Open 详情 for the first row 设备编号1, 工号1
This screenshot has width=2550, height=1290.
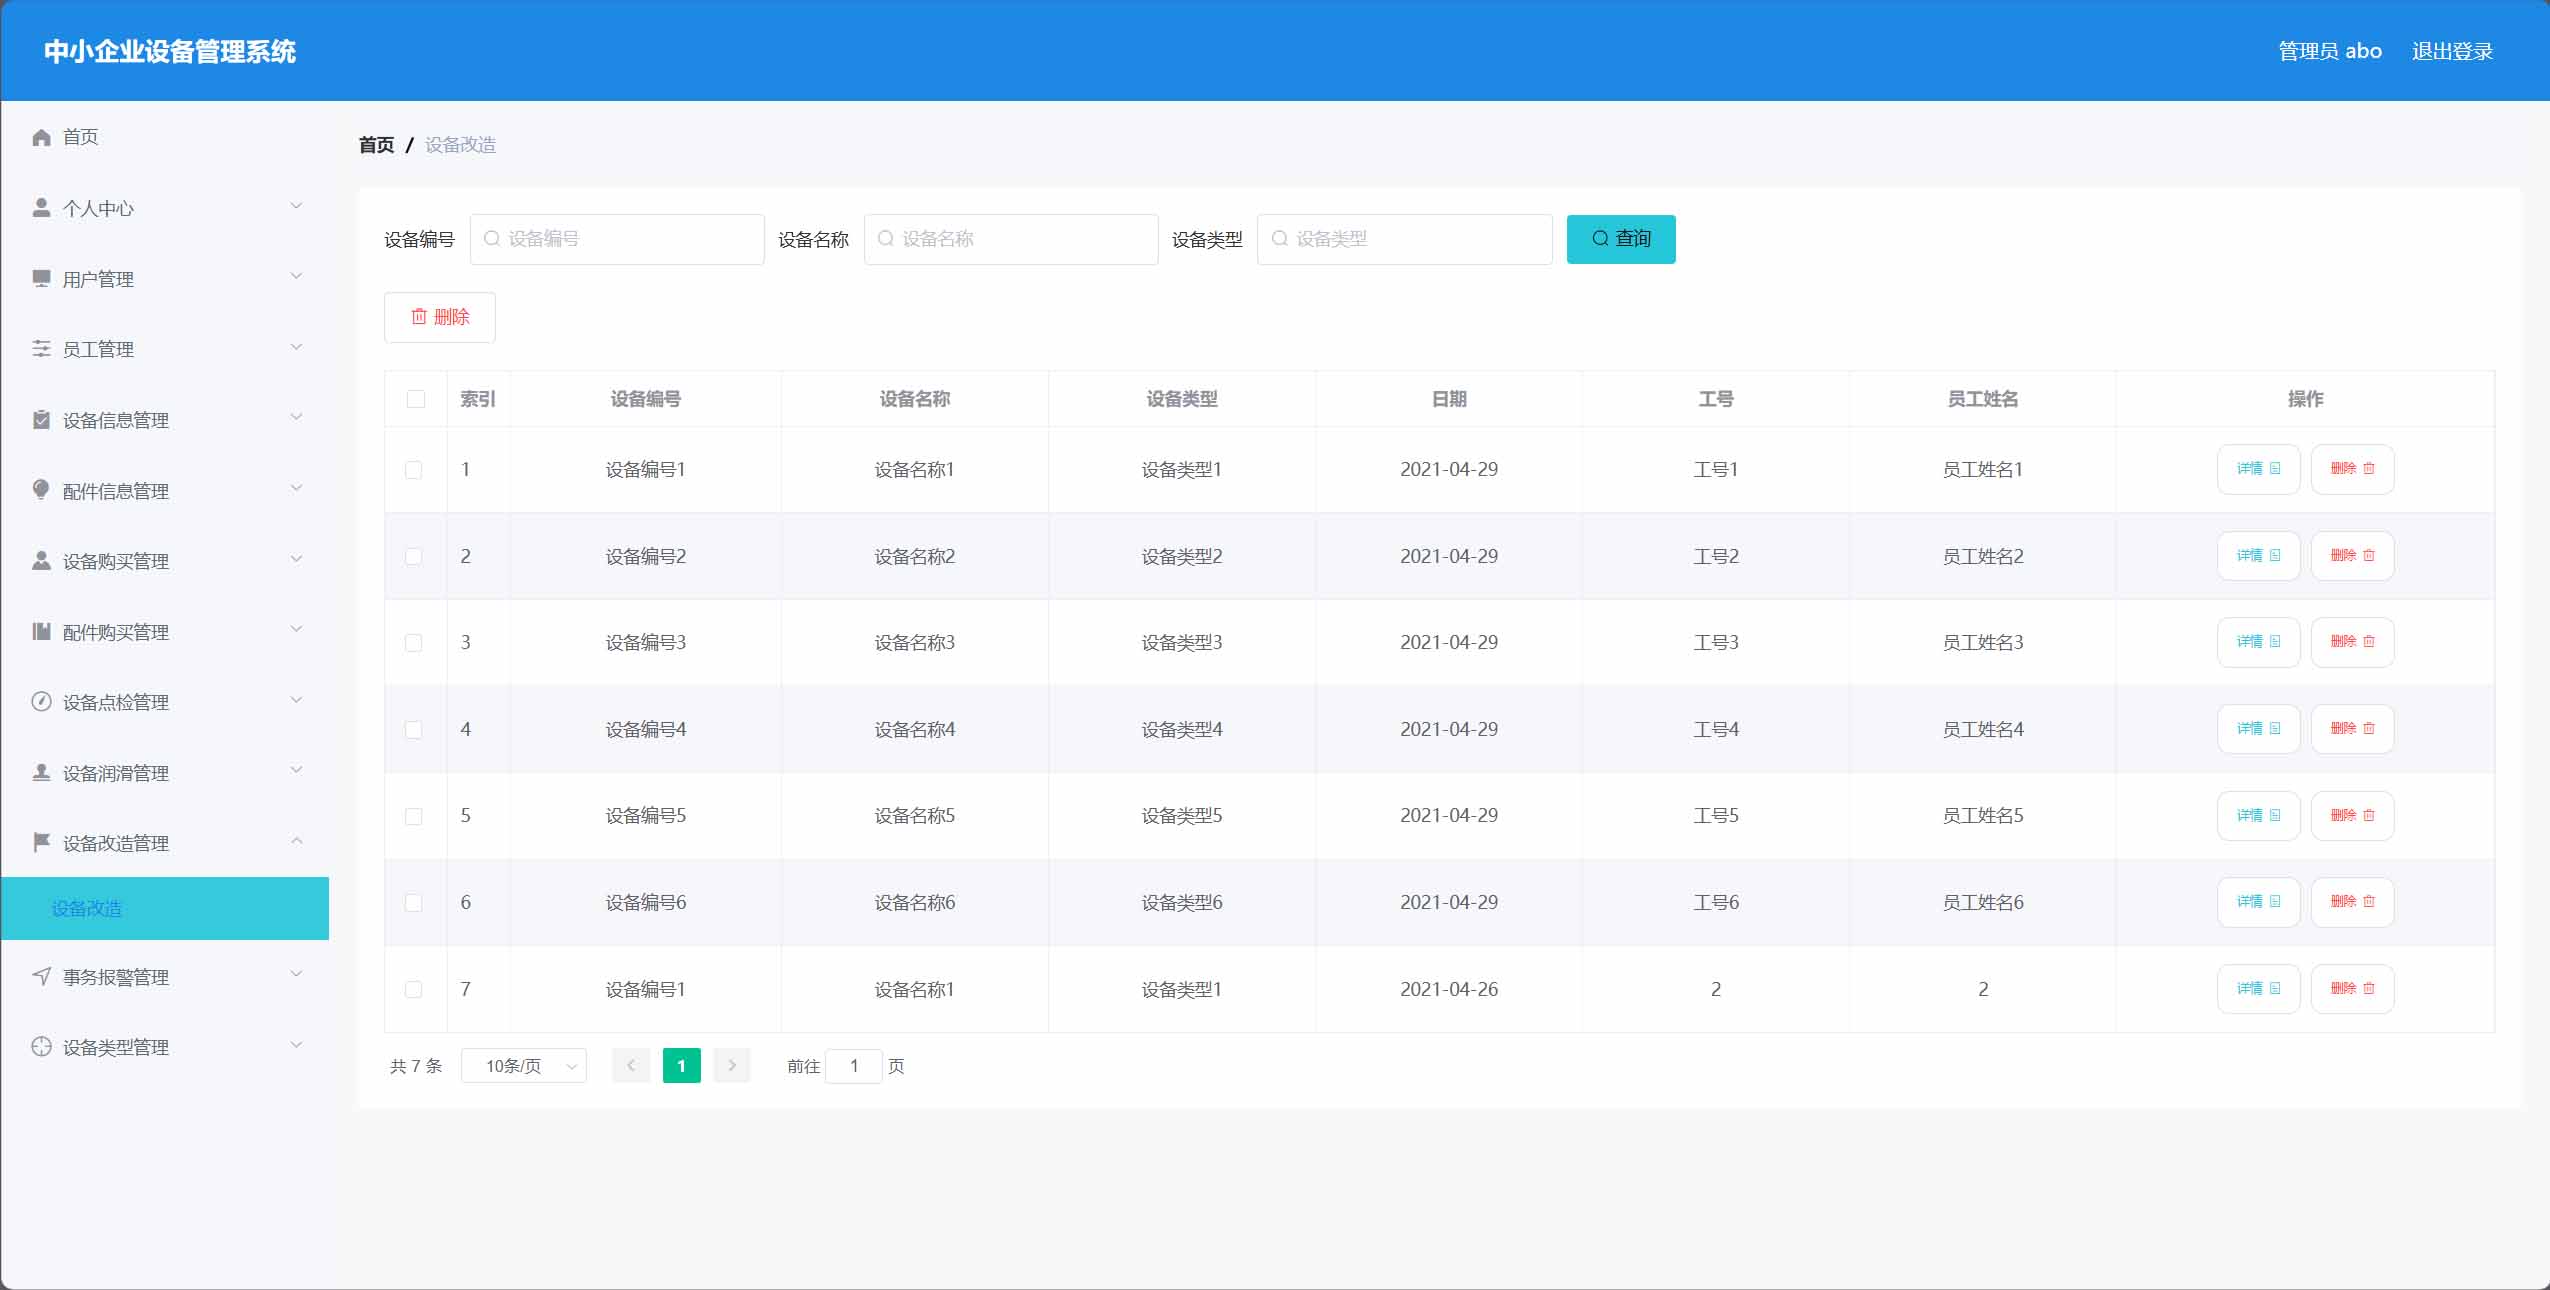(2259, 469)
